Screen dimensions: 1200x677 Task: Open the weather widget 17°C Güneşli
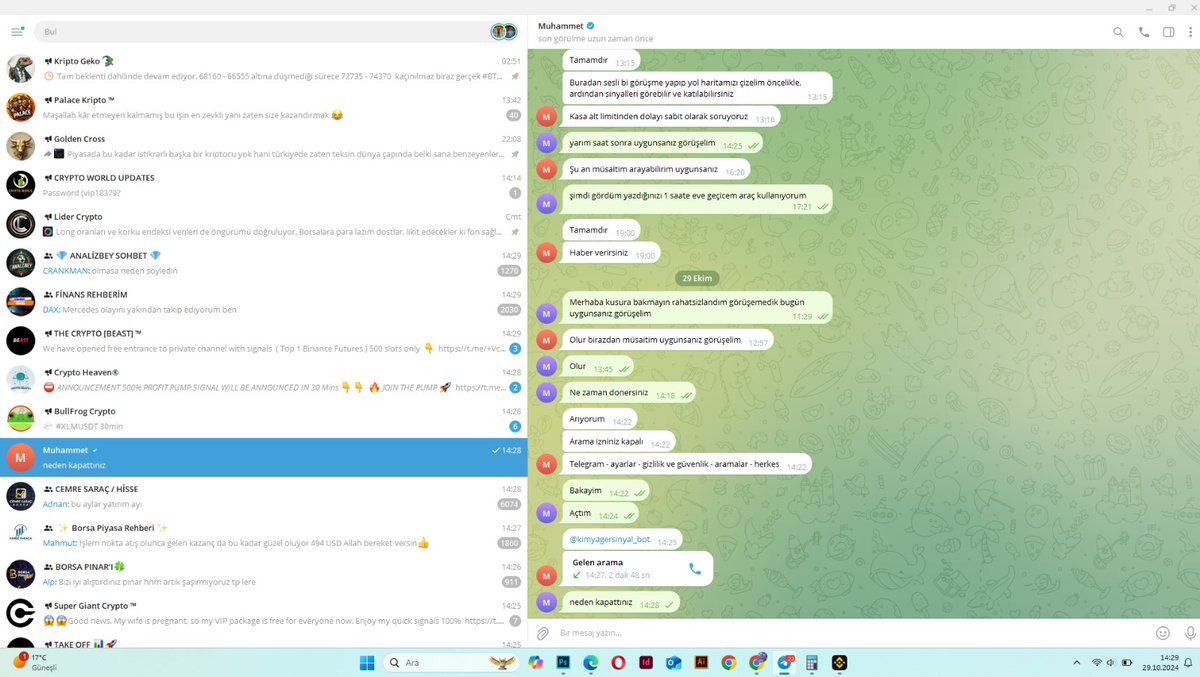click(x=34, y=662)
